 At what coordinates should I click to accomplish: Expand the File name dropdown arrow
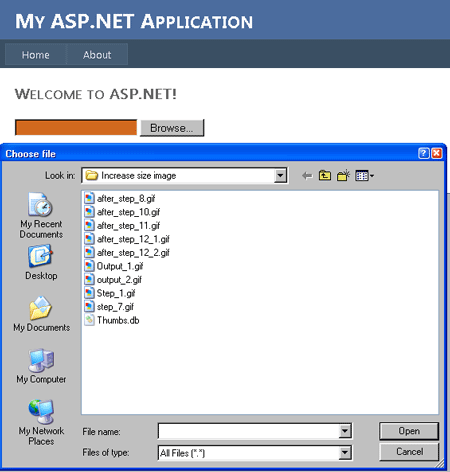[345, 431]
